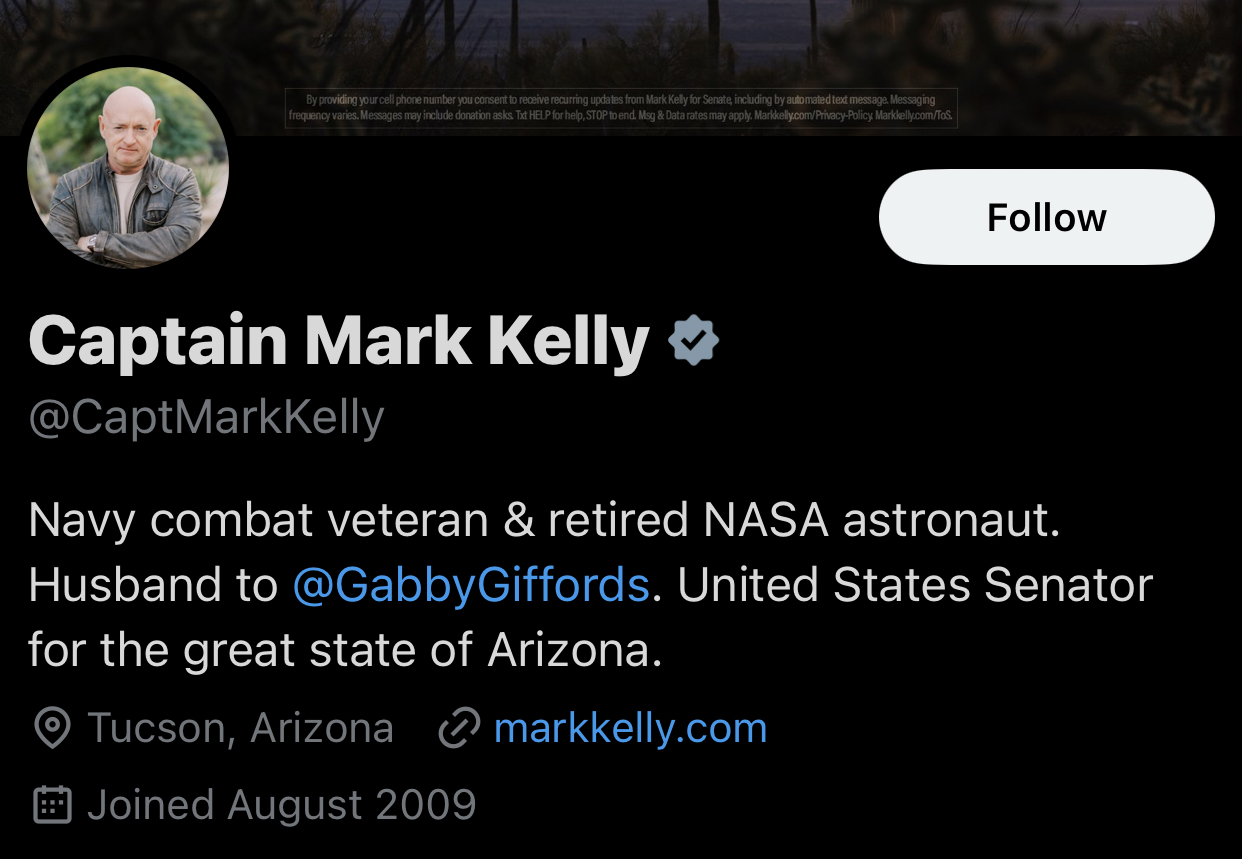Open the @GabbyGiffords mention link
Screen dimensions: 1242x859
[x=471, y=585]
